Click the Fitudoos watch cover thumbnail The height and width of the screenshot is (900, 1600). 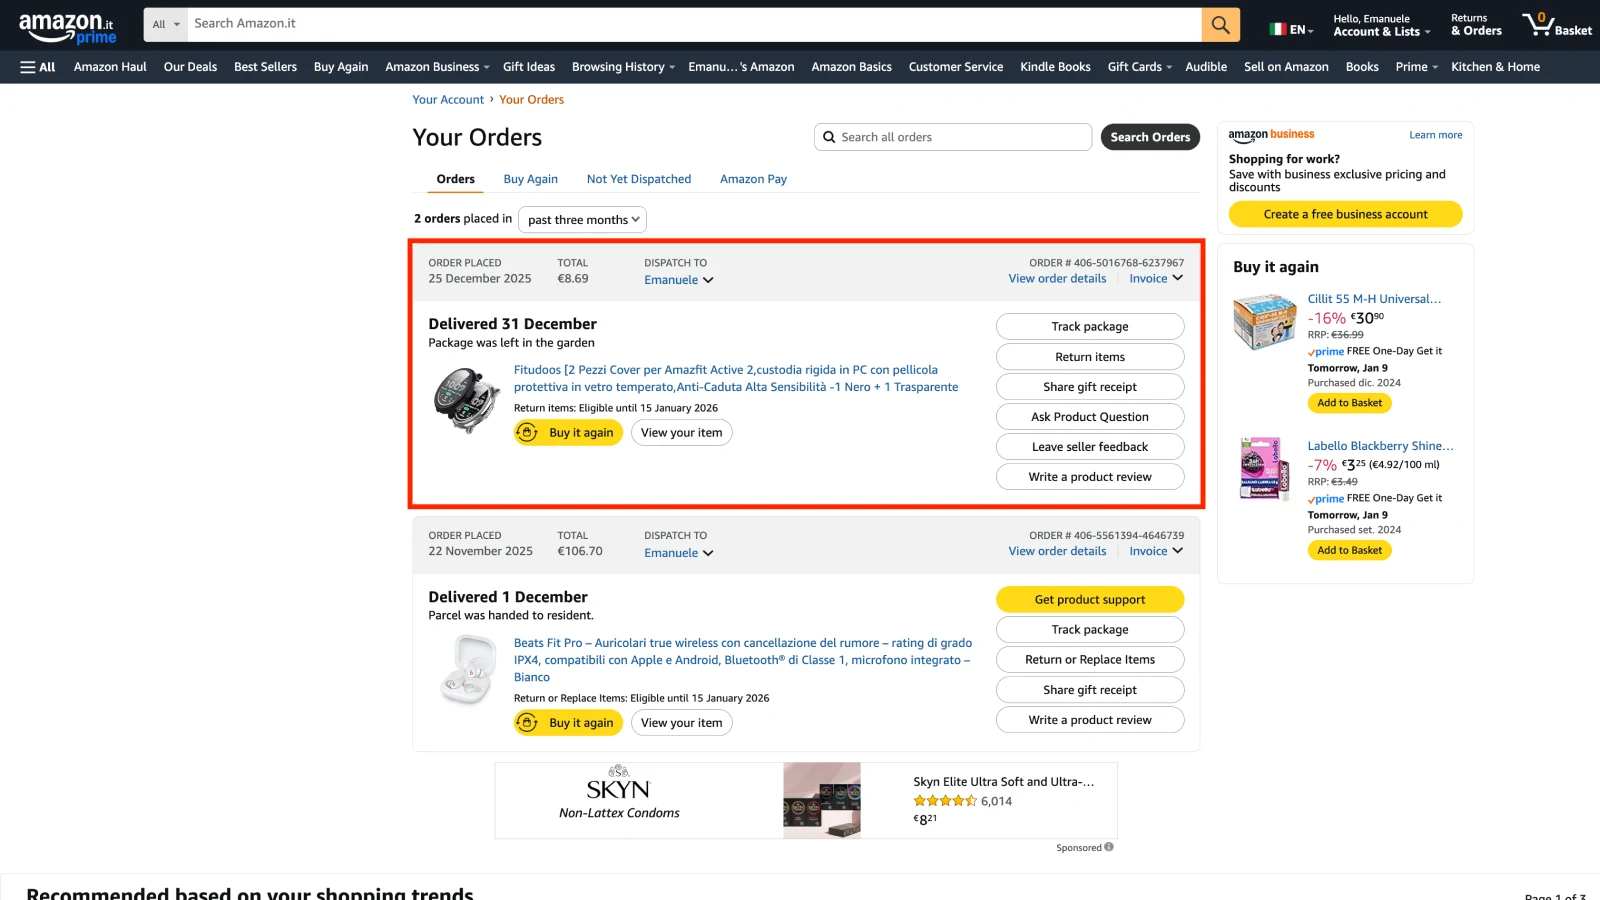(467, 400)
